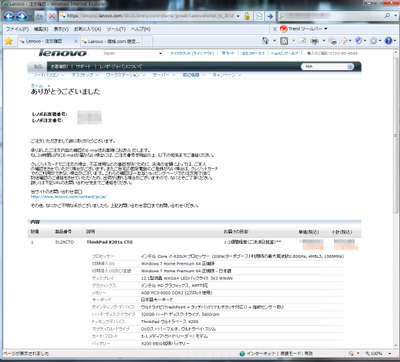Open the Home button dropdown arrow
This screenshot has height=362, width=400.
(274, 41)
